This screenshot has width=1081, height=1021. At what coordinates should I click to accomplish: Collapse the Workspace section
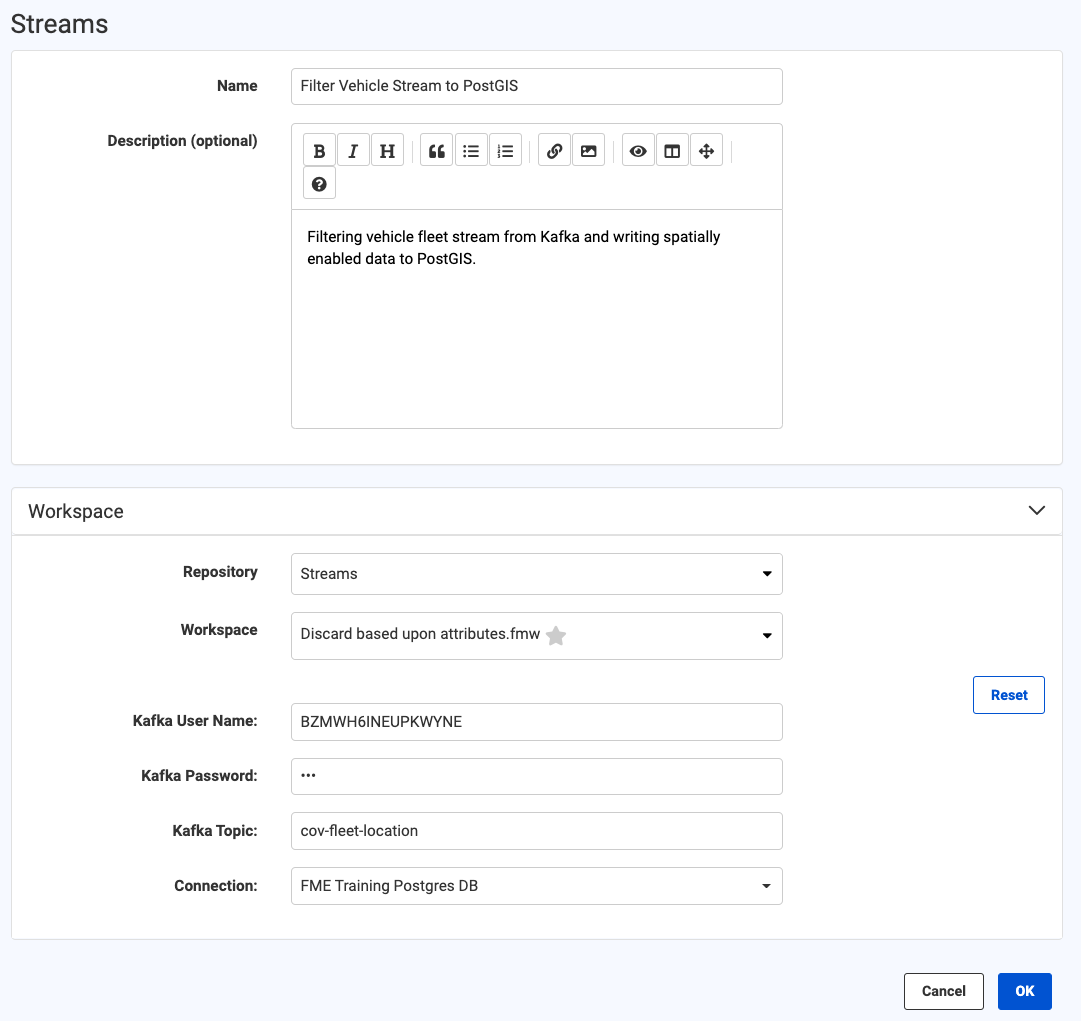point(1037,510)
